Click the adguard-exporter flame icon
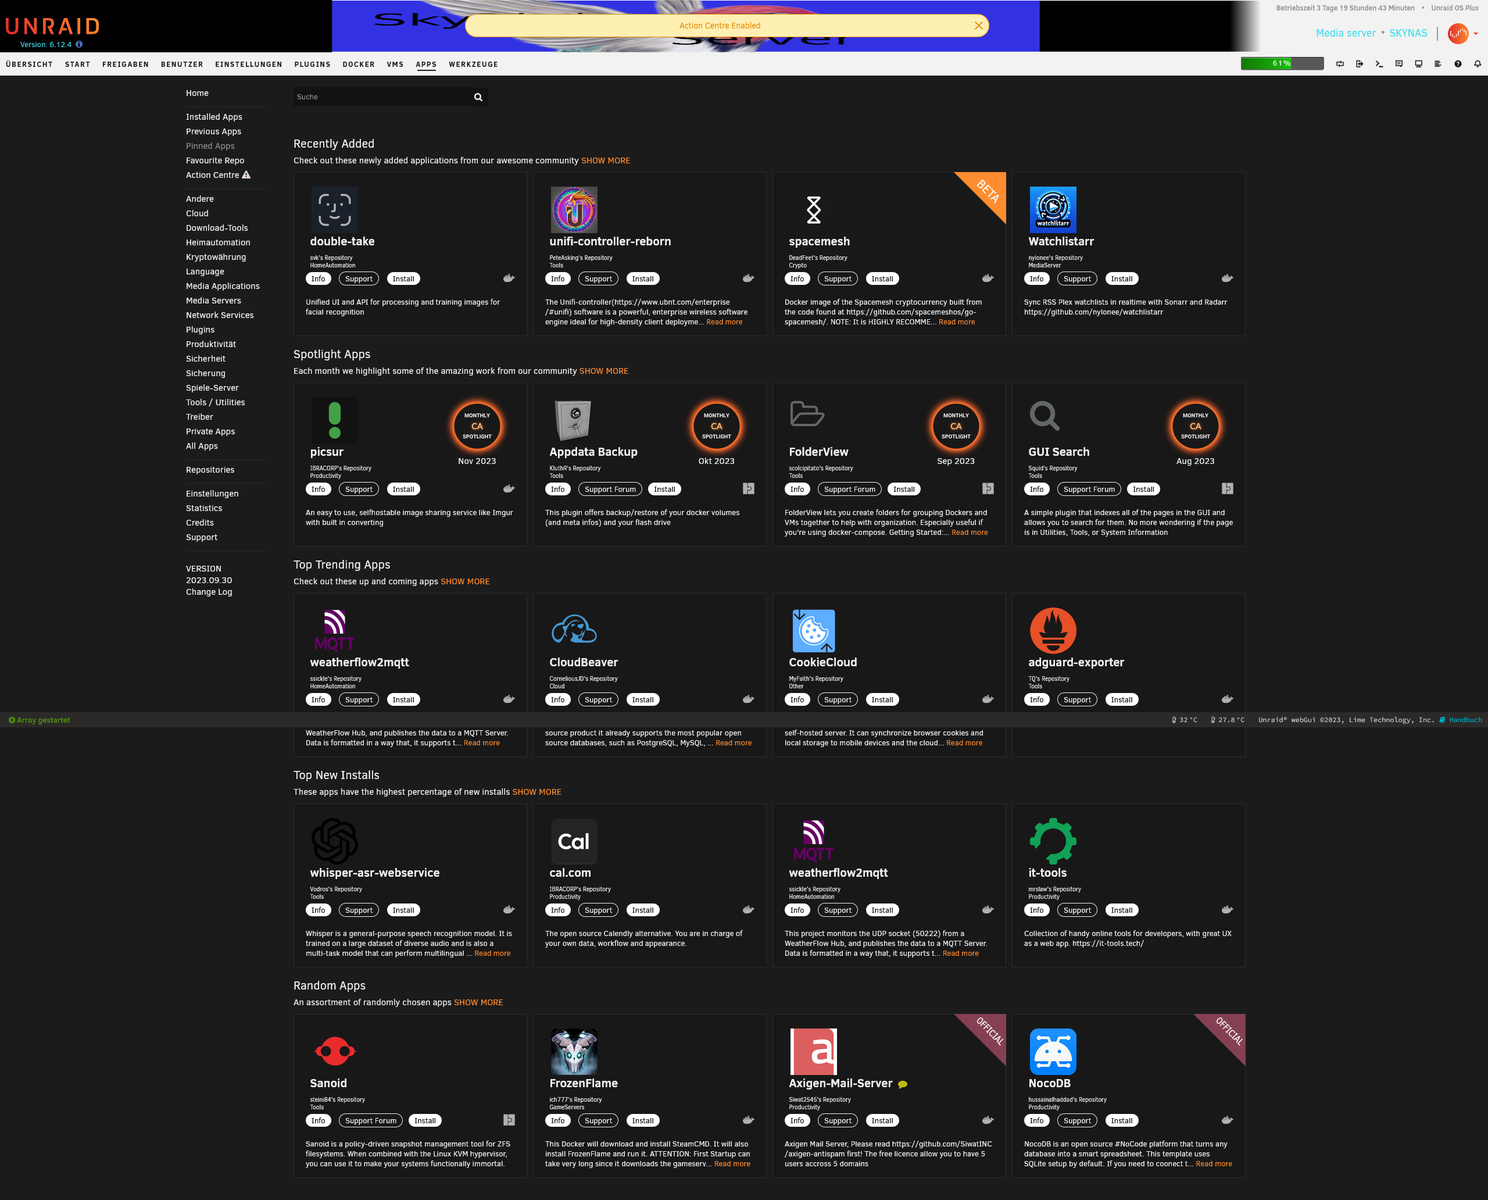Image resolution: width=1488 pixels, height=1200 pixels. coord(1053,631)
